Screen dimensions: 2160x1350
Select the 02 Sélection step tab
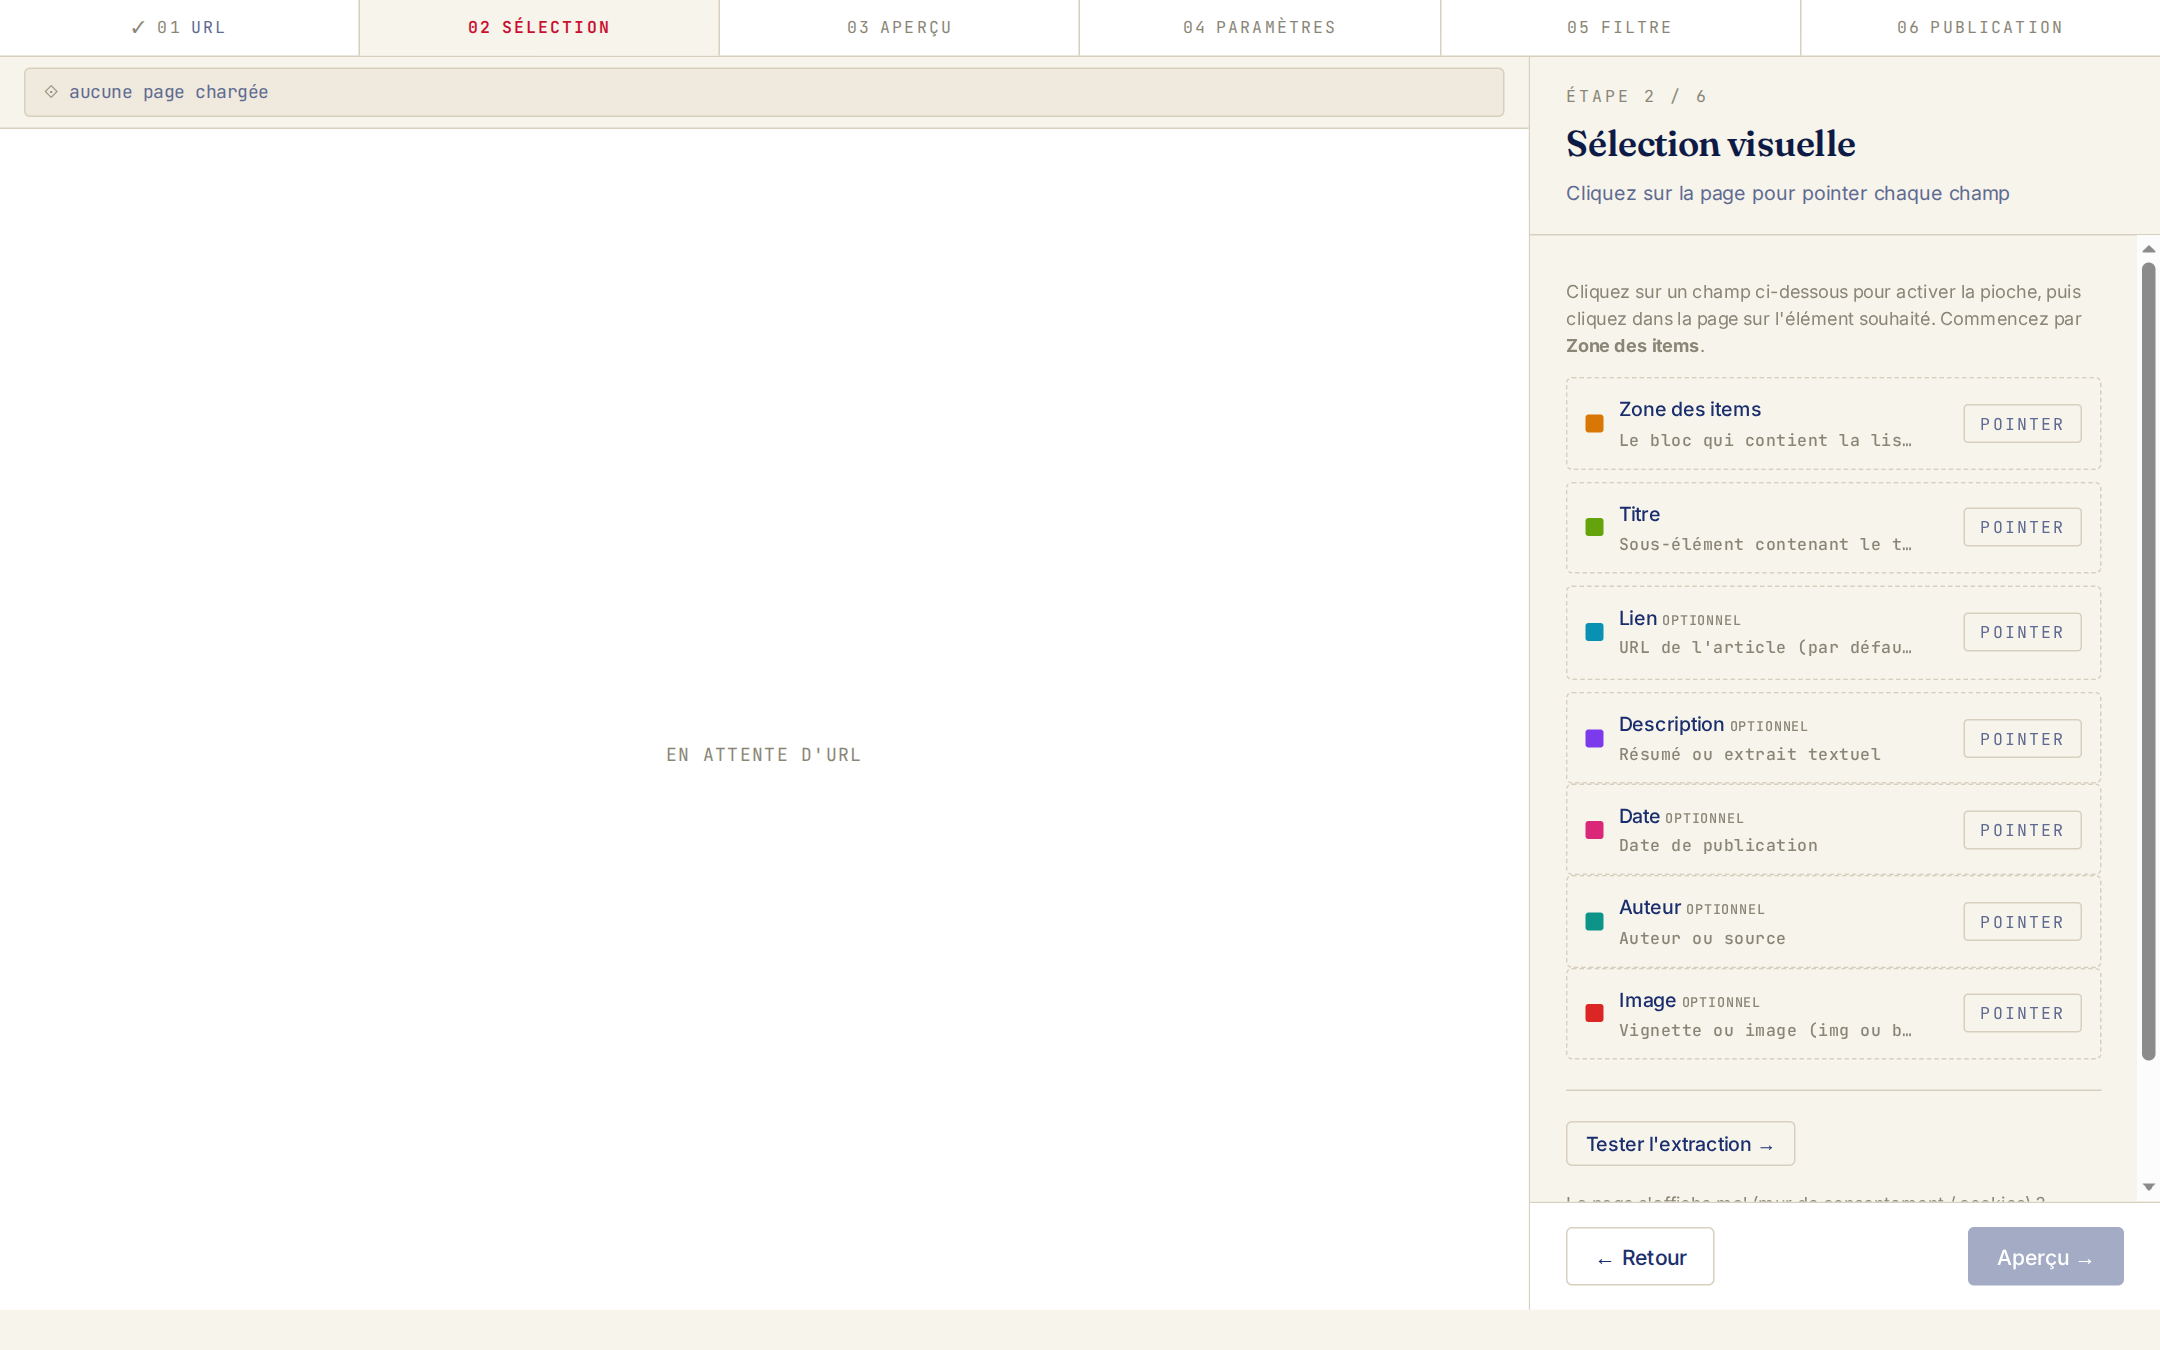pyautogui.click(x=539, y=27)
